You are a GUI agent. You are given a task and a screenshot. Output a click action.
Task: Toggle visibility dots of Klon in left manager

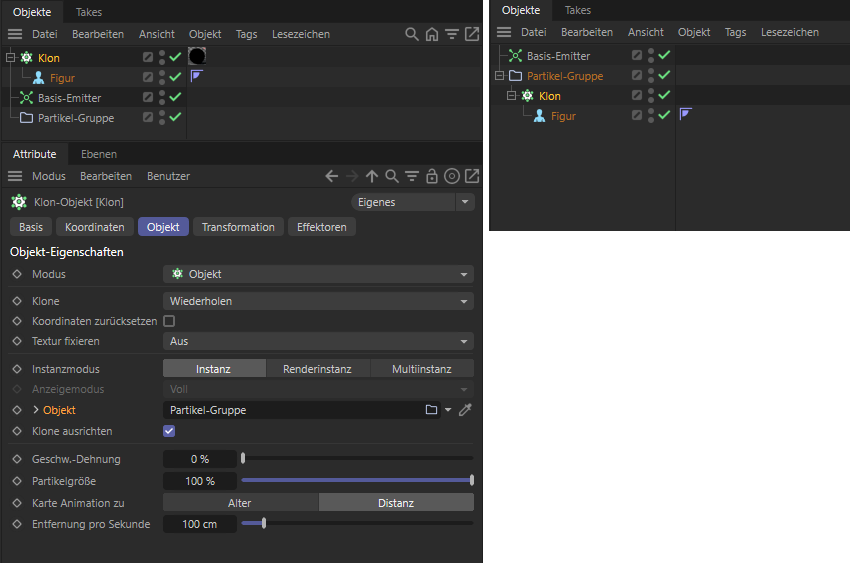[162, 57]
